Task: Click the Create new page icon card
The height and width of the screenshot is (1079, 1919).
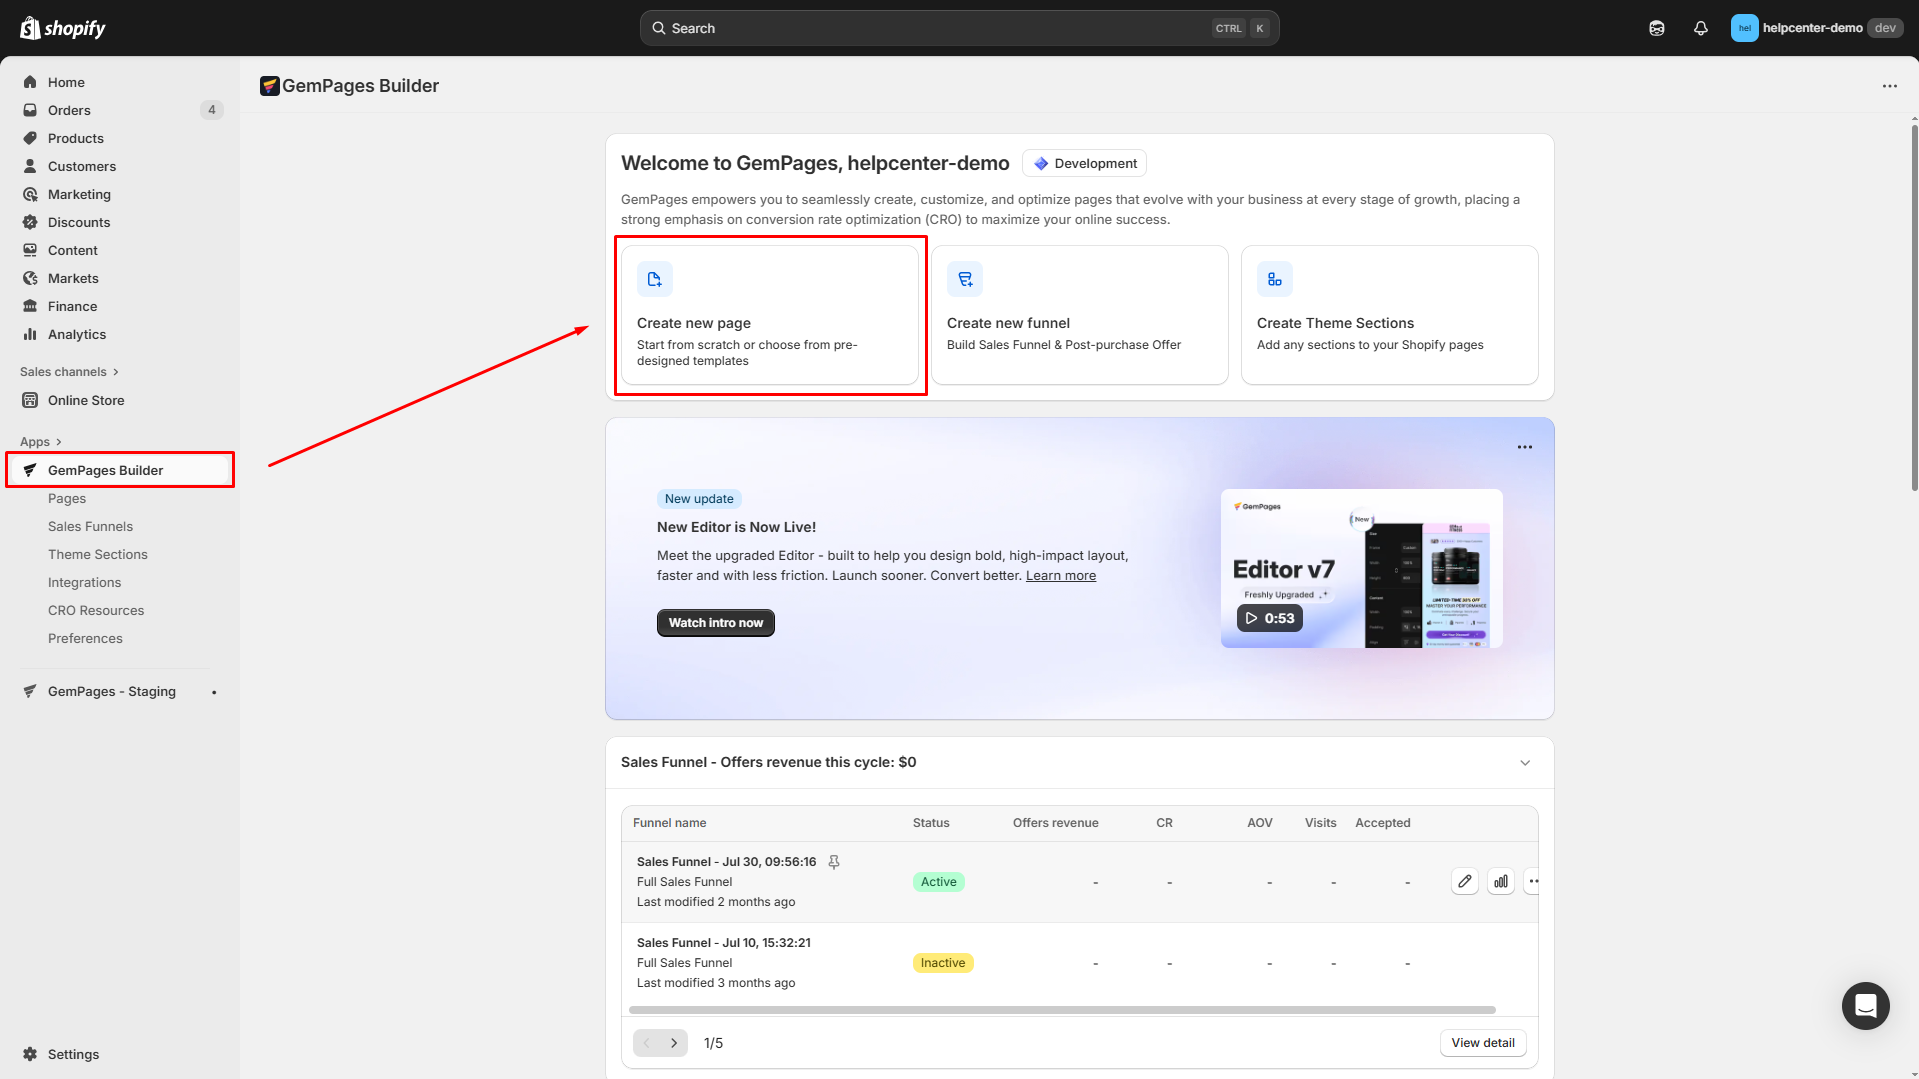Action: pyautogui.click(x=655, y=279)
